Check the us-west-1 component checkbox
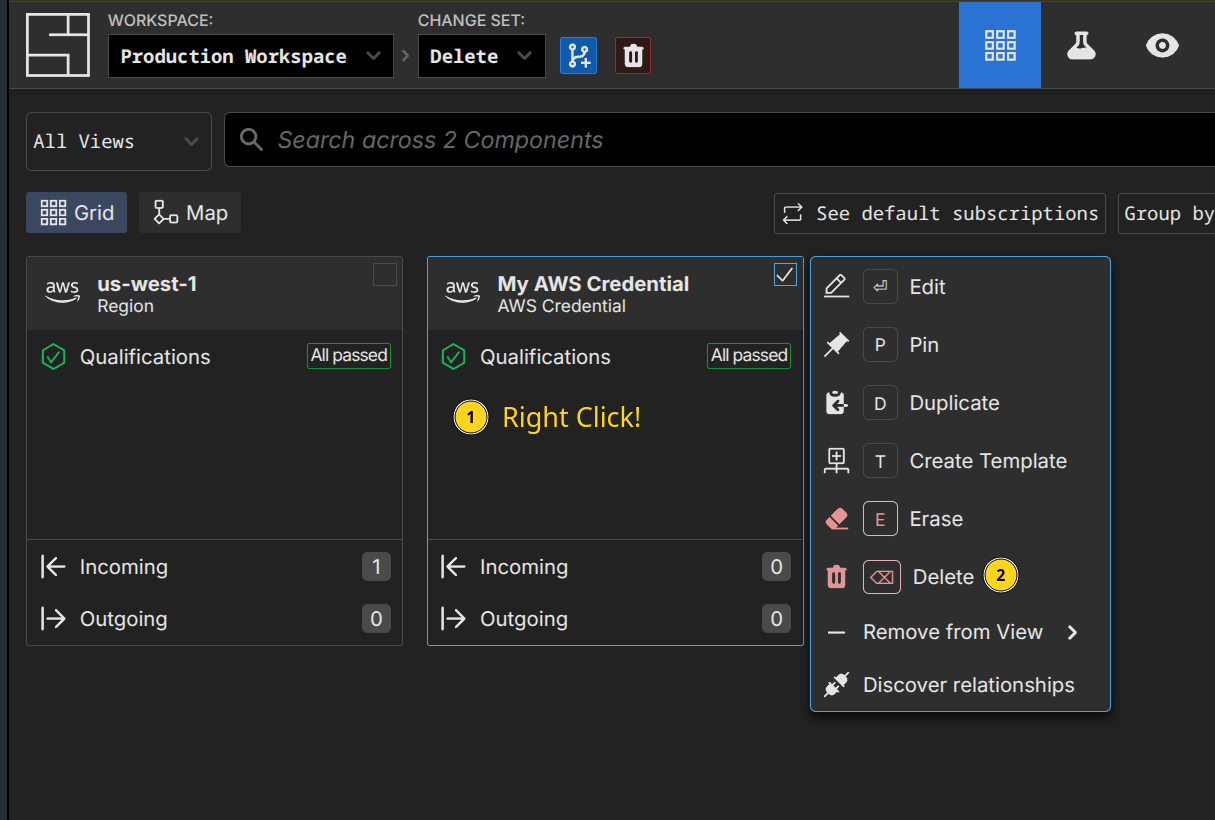The height and width of the screenshot is (820, 1215). pos(385,275)
